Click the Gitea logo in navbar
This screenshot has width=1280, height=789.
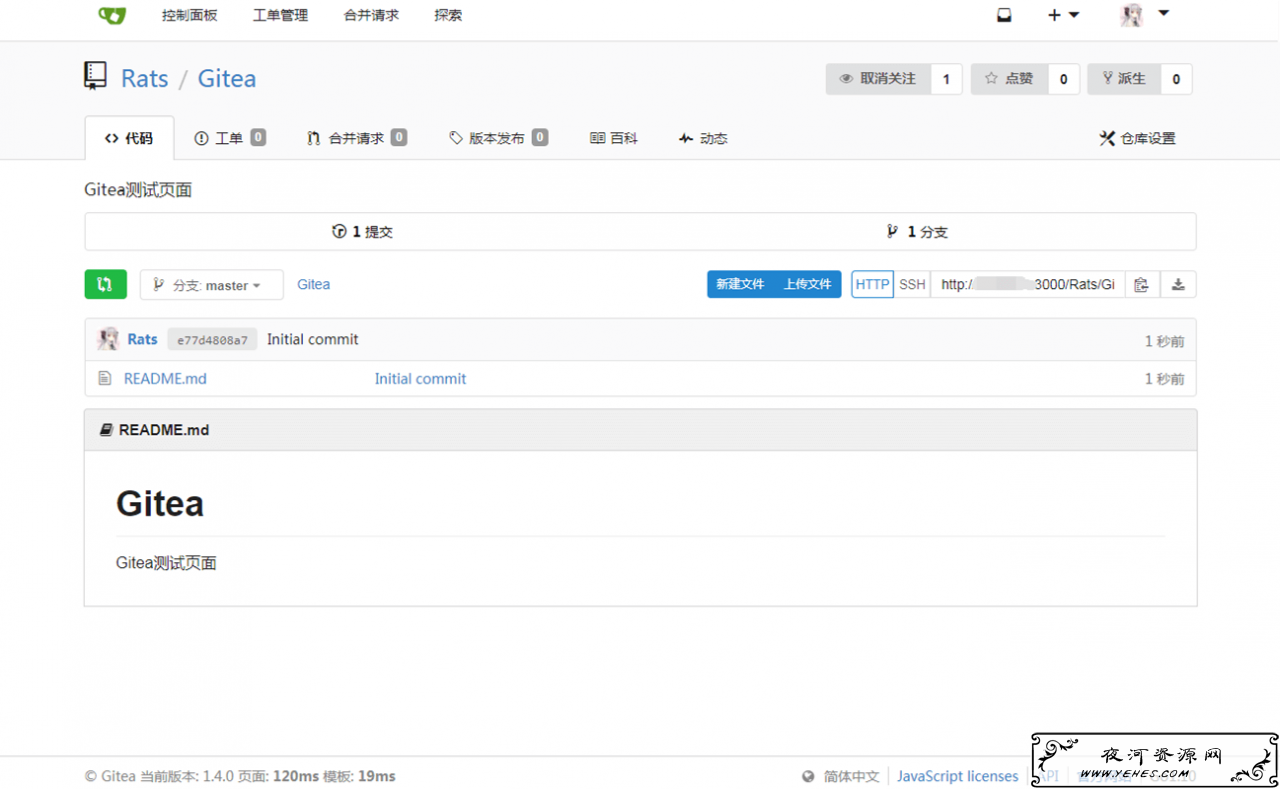point(112,15)
